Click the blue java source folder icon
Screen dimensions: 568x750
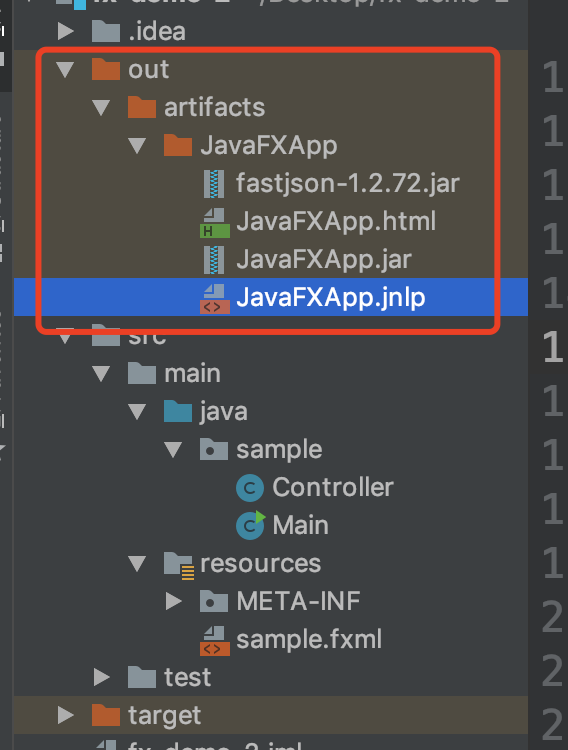point(178,411)
